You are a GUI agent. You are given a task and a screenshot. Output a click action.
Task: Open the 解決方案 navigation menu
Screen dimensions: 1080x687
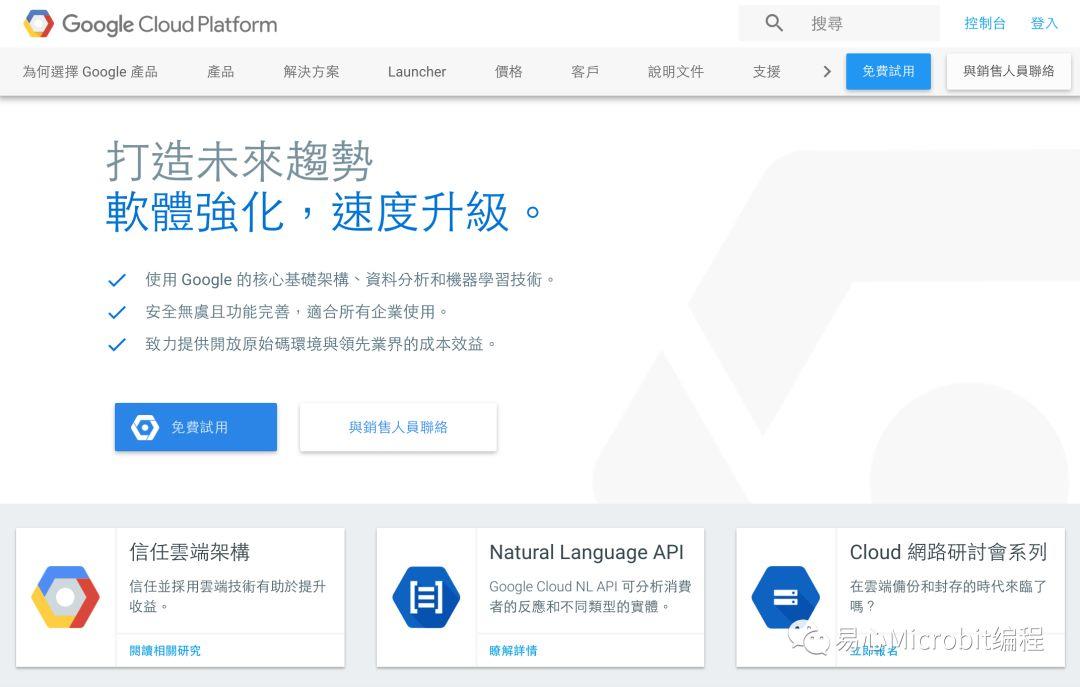click(311, 72)
